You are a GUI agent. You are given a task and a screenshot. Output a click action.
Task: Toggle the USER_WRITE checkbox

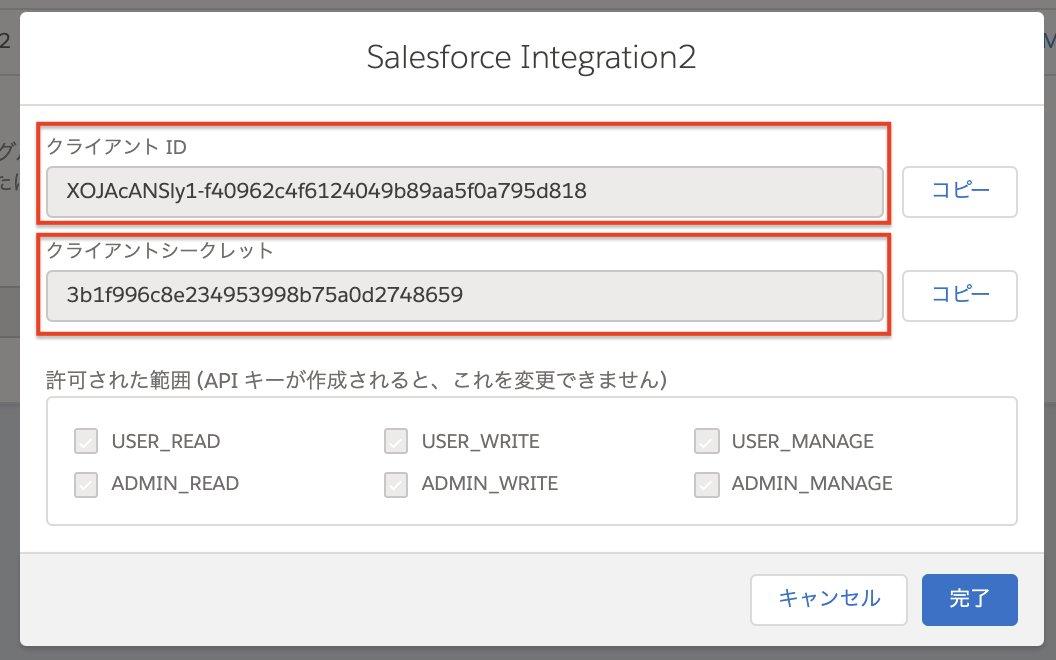[x=396, y=441]
